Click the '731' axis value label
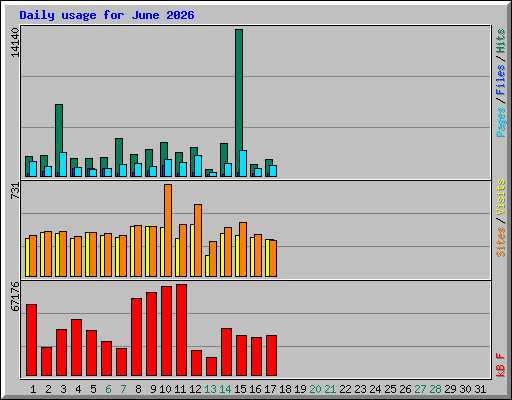This screenshot has height=400, width=512. point(15,191)
